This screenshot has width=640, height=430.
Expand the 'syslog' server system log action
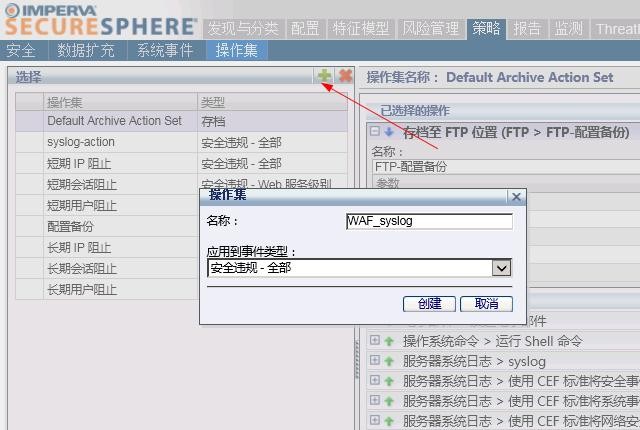(375, 360)
